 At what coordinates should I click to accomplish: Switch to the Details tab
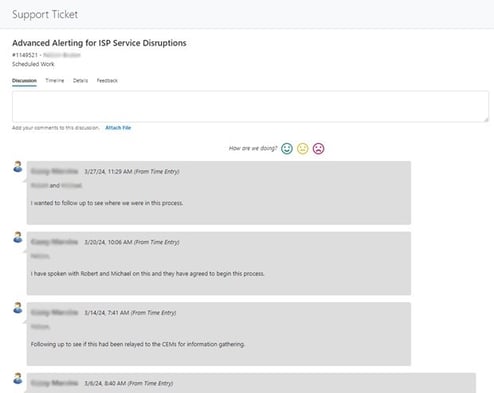click(80, 81)
